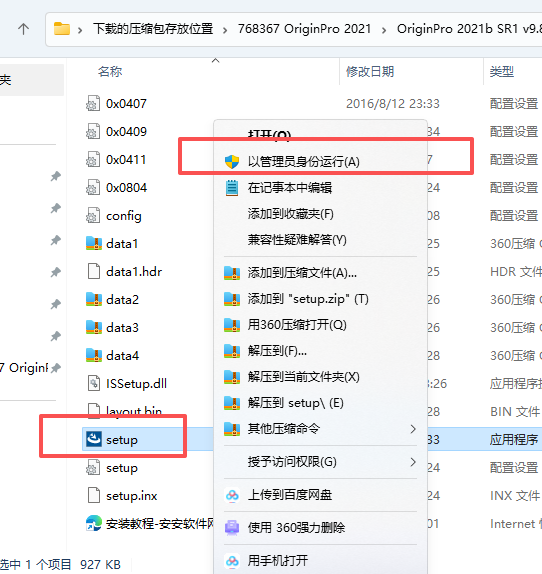Select the data1 archive icon
542x574 pixels.
(x=94, y=243)
